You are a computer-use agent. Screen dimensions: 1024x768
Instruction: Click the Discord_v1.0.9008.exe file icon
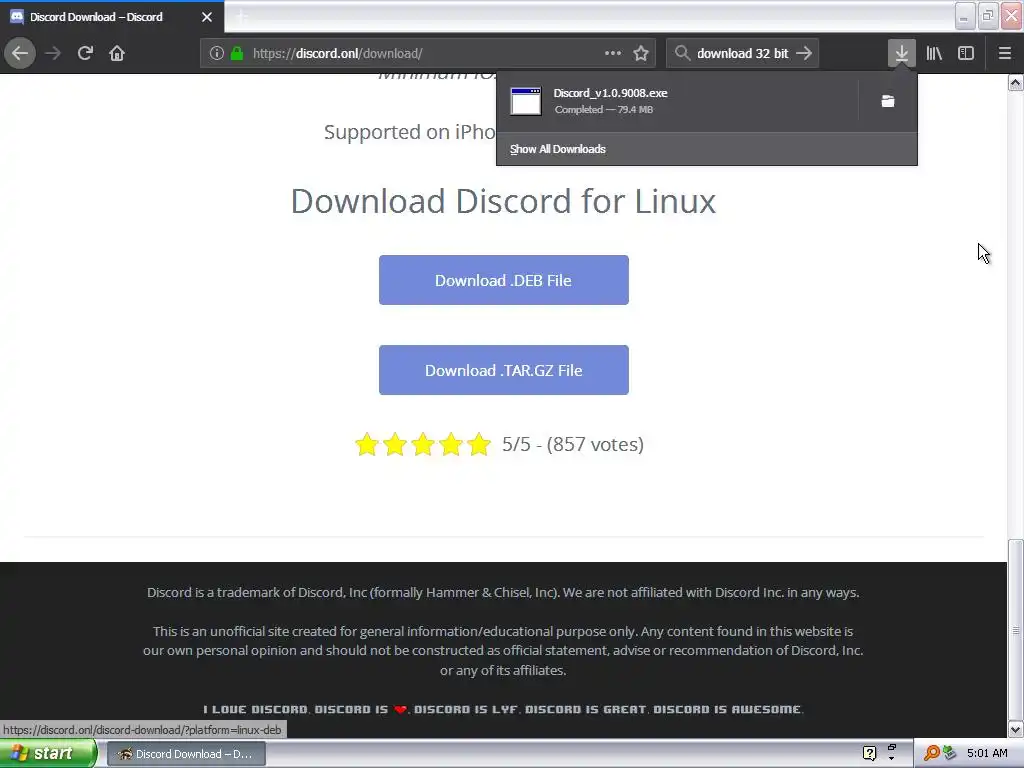pyautogui.click(x=525, y=101)
